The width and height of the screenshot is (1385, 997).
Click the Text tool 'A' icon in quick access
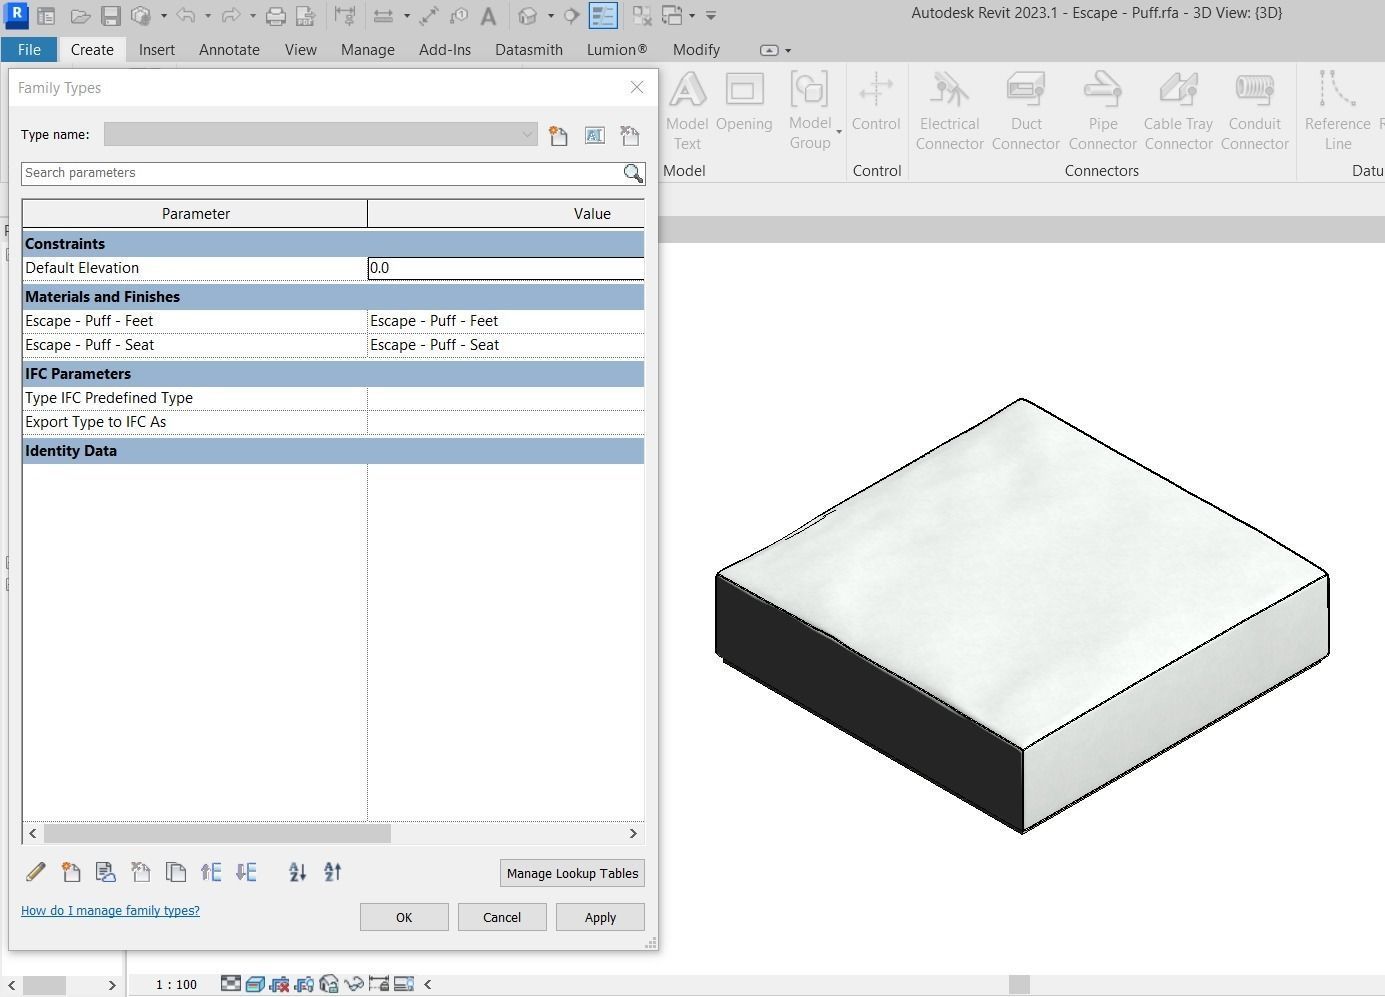488,16
